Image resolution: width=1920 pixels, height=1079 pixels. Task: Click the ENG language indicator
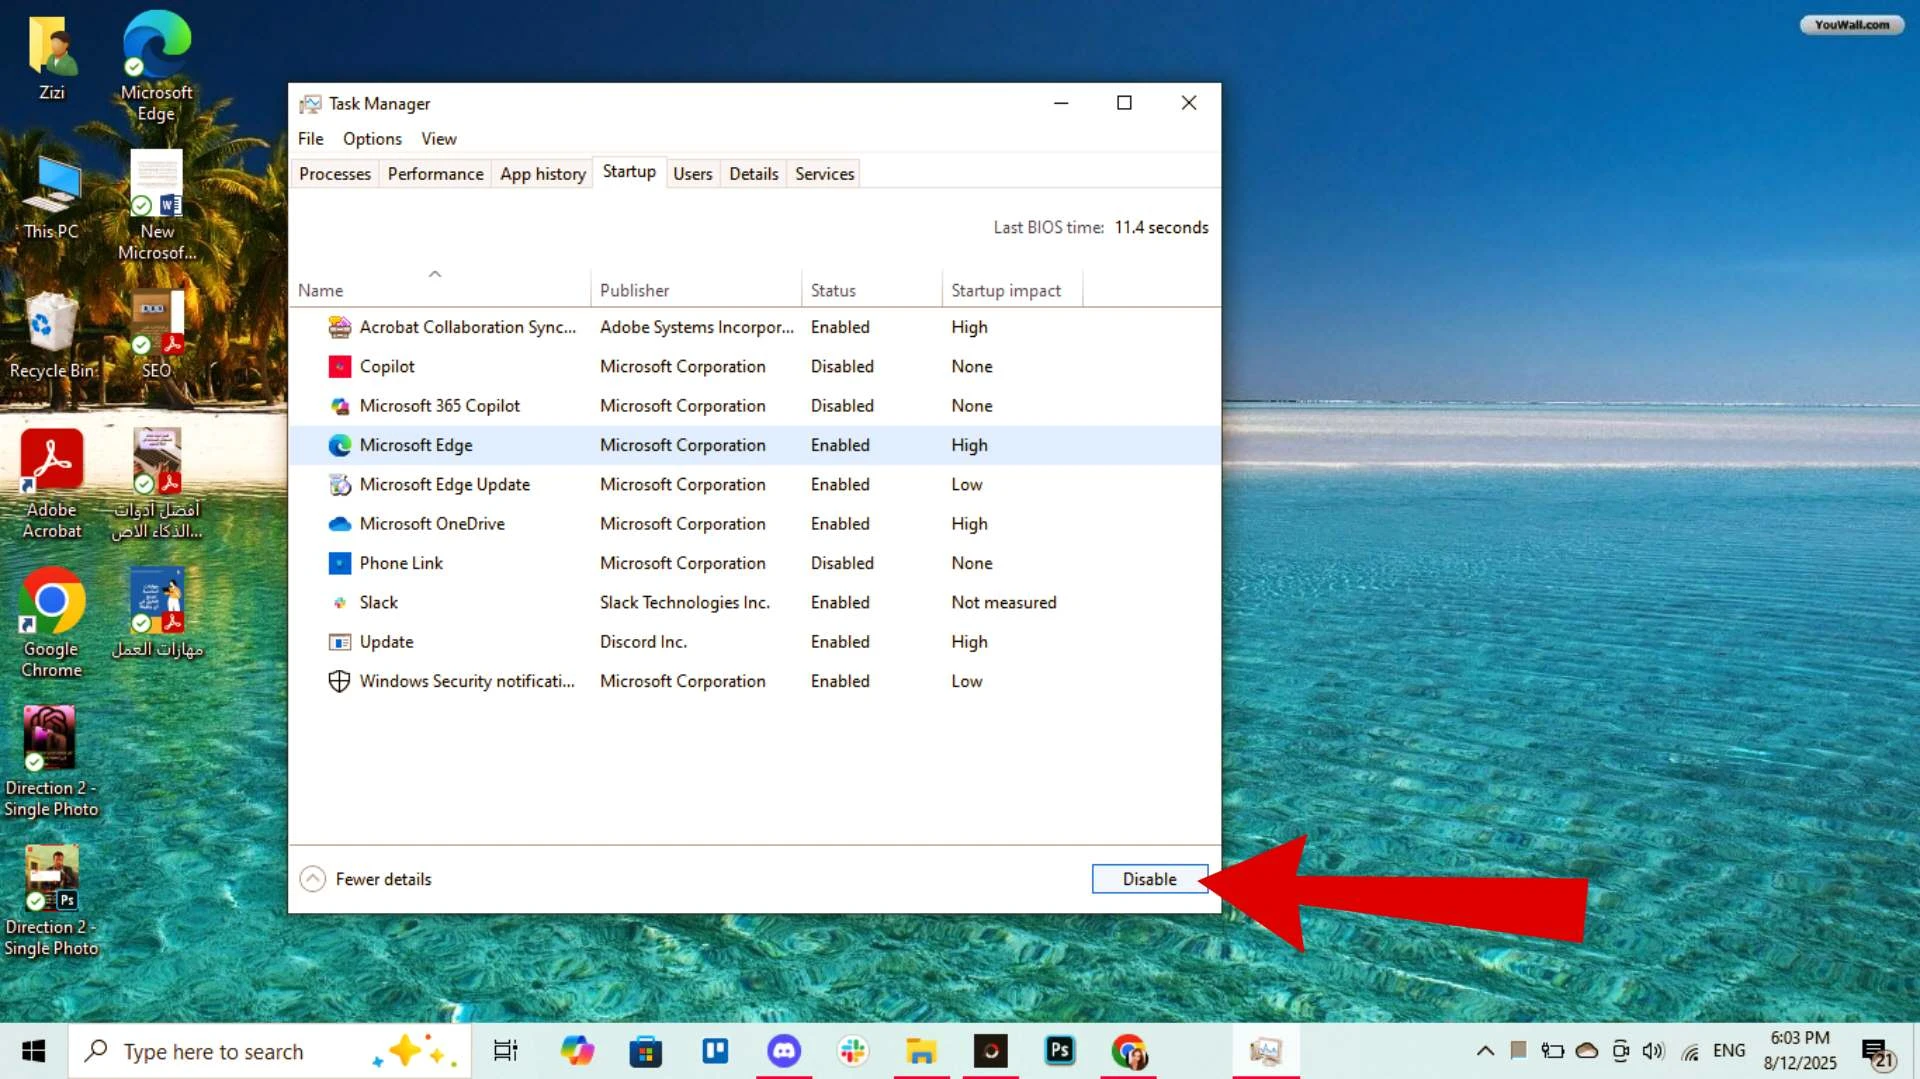pyautogui.click(x=1729, y=1051)
